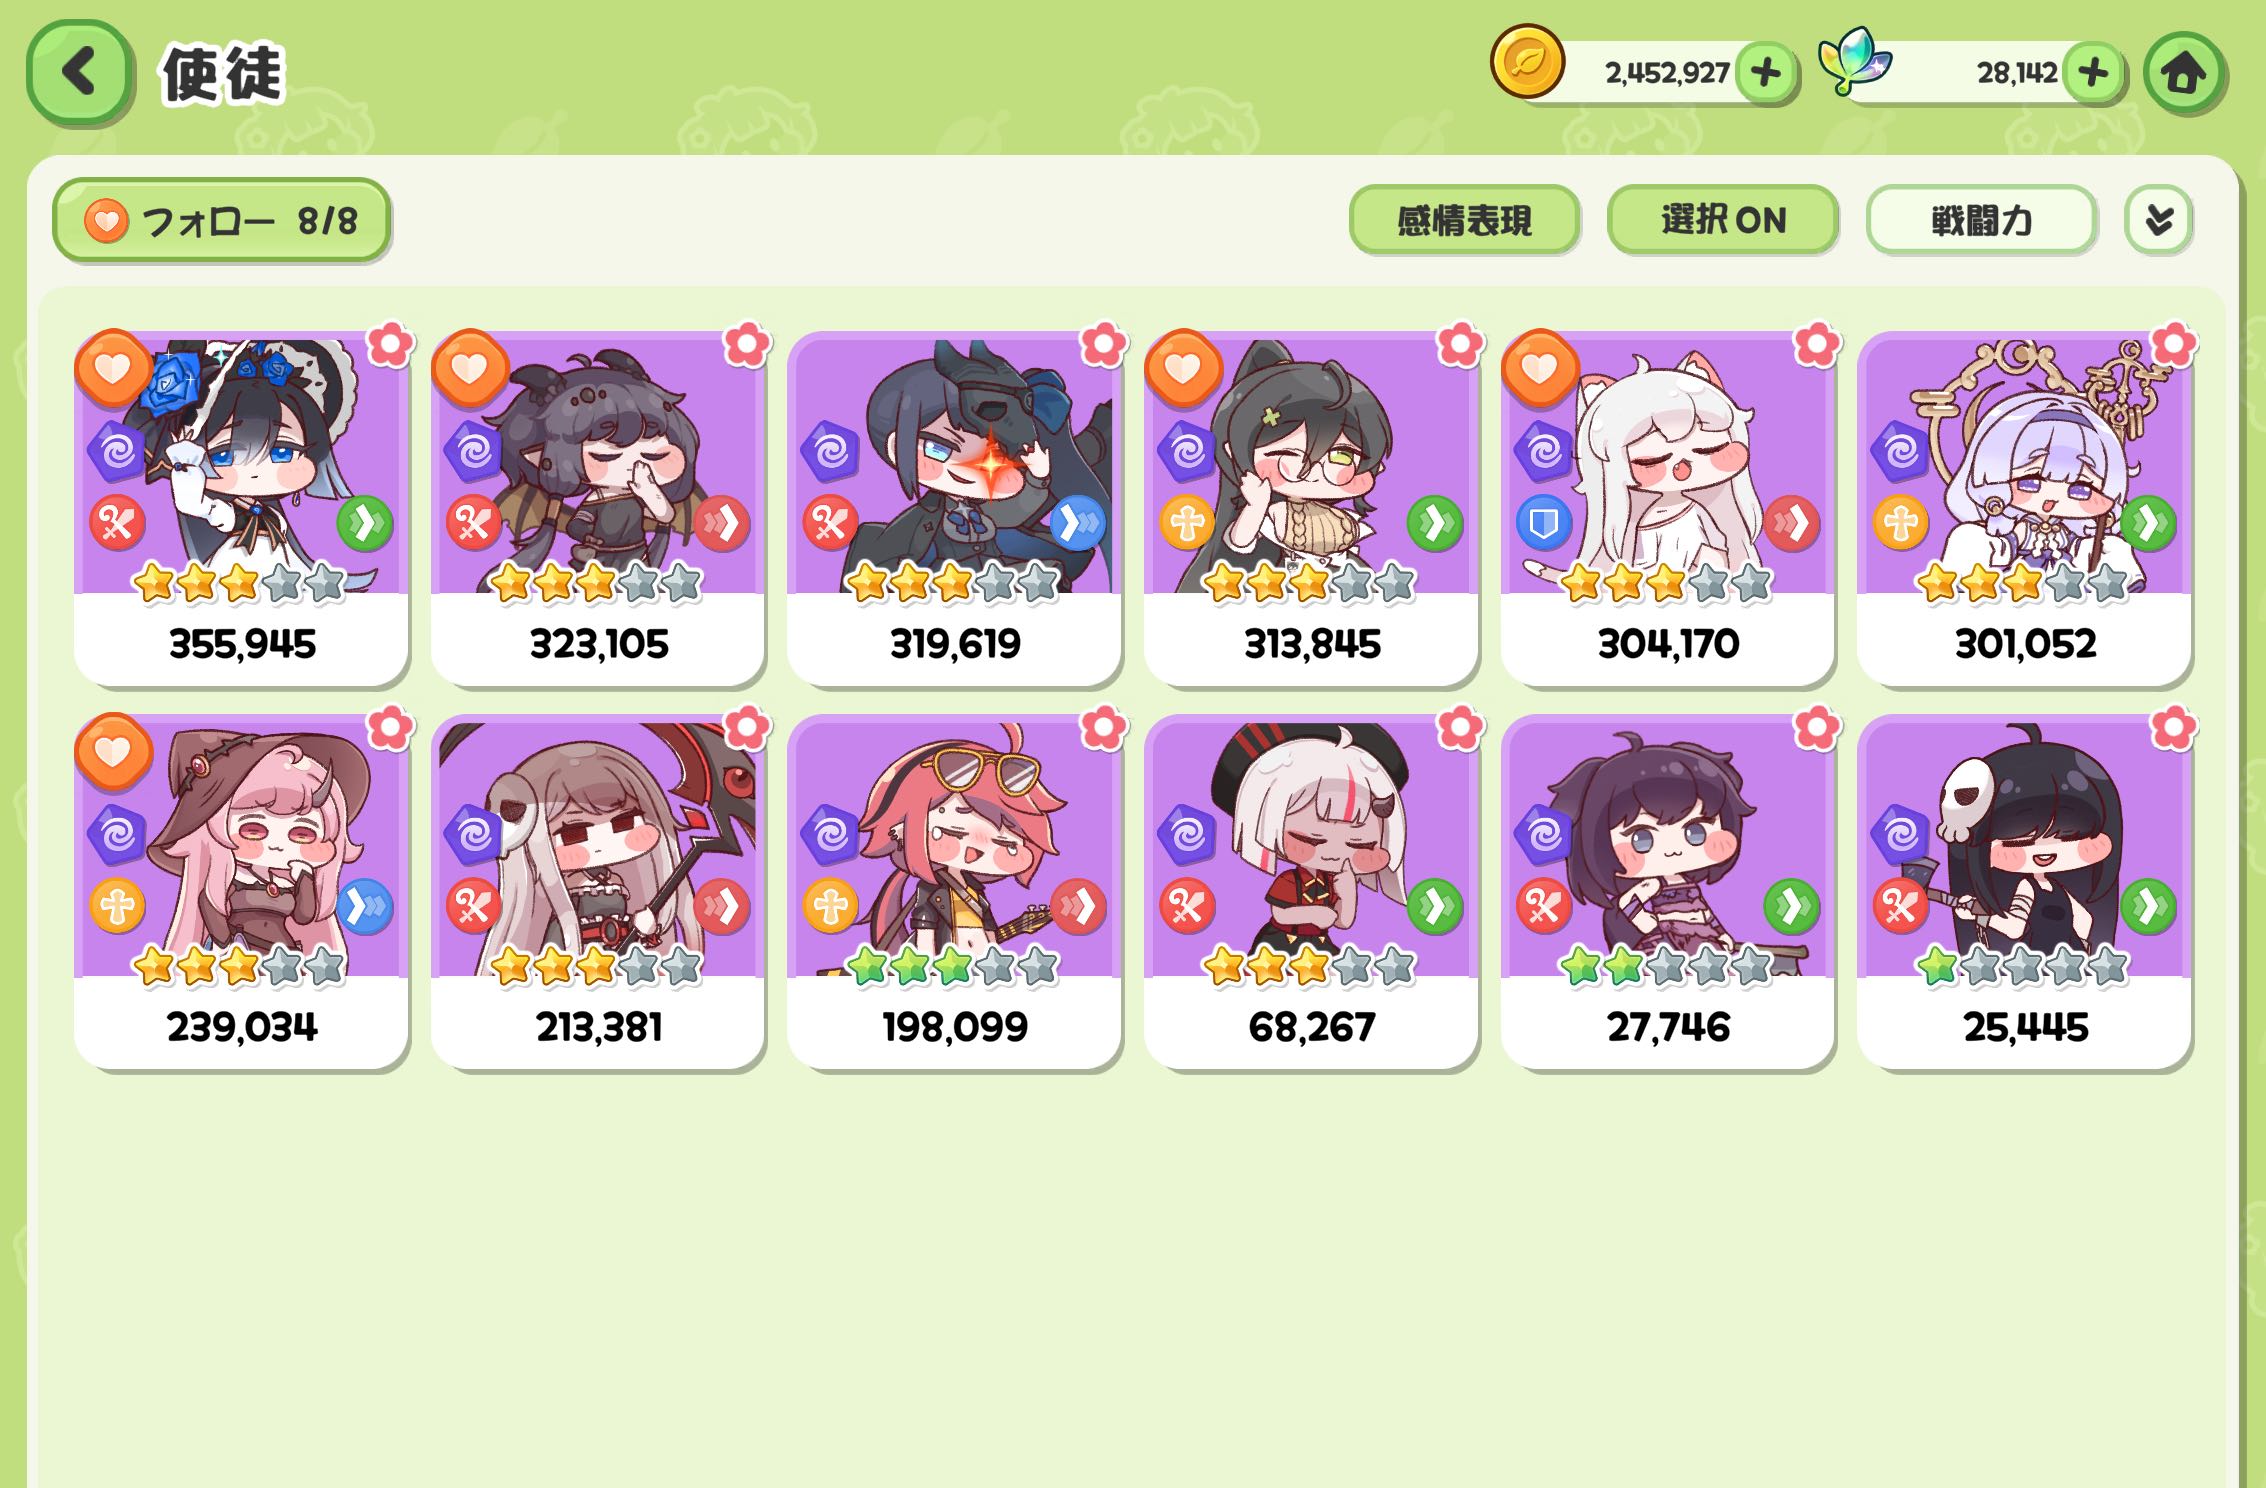Click blue speed arrow on 319,619 card
This screenshot has height=1488, width=2266.
pos(1077,523)
